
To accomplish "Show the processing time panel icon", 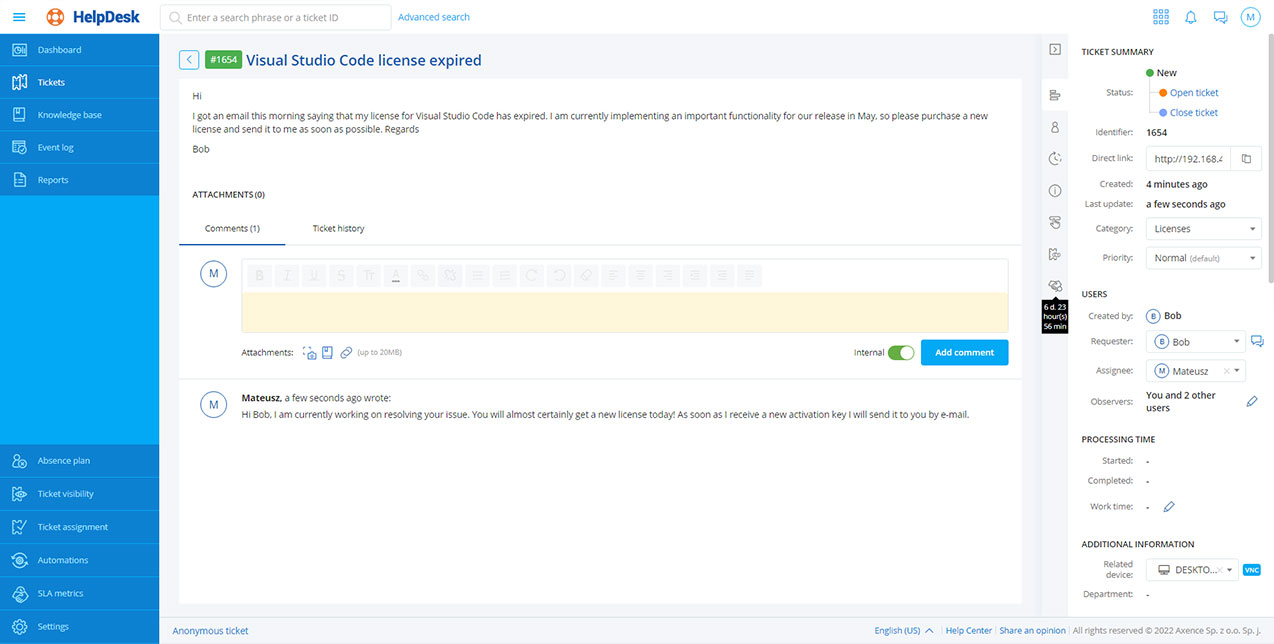I will coord(1055,158).
